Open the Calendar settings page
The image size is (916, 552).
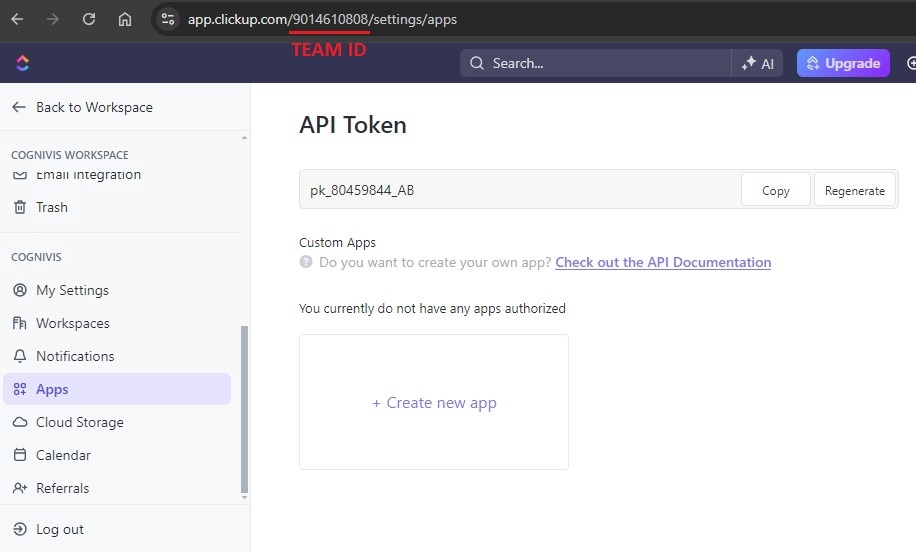pos(63,455)
